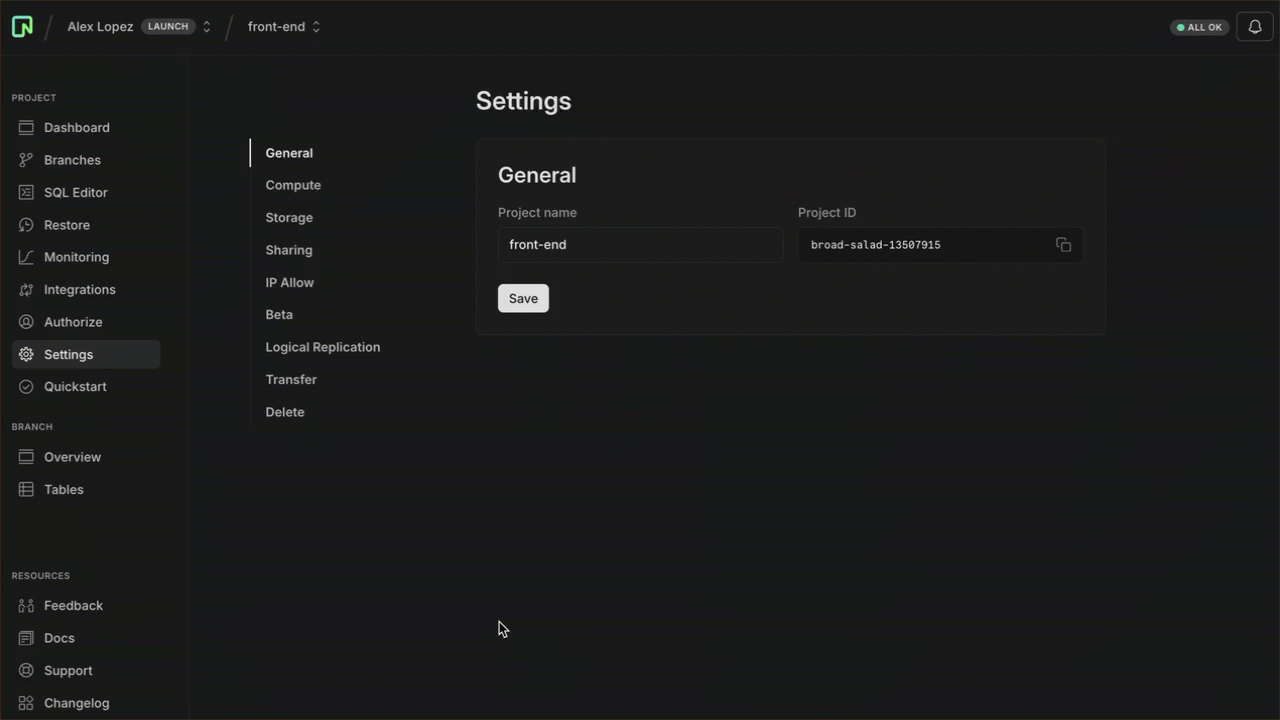Expand the Alex Lopez account switcher

click(x=207, y=27)
